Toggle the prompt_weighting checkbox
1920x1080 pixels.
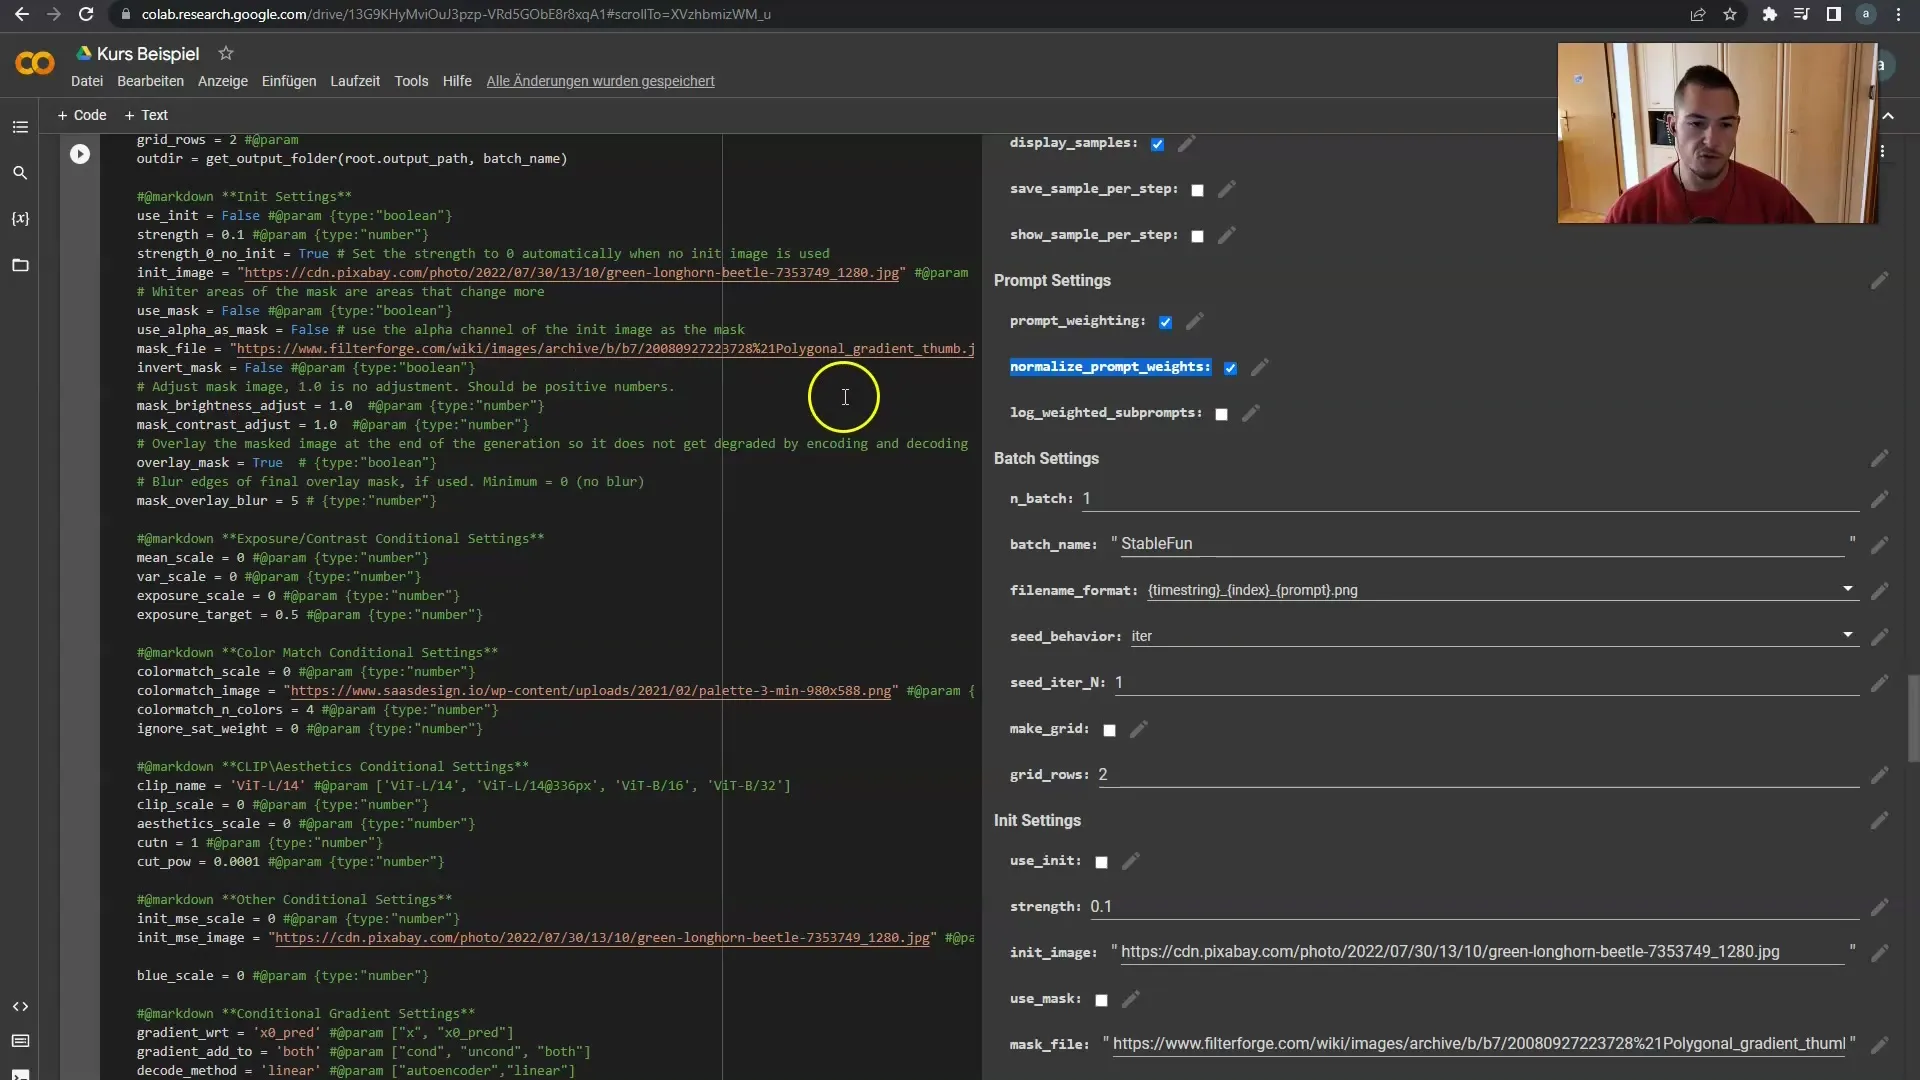click(1165, 322)
